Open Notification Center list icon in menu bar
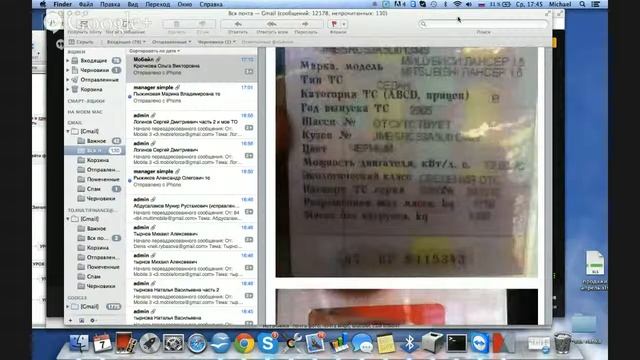Screen dimensions: 640x360 tap(596, 4)
